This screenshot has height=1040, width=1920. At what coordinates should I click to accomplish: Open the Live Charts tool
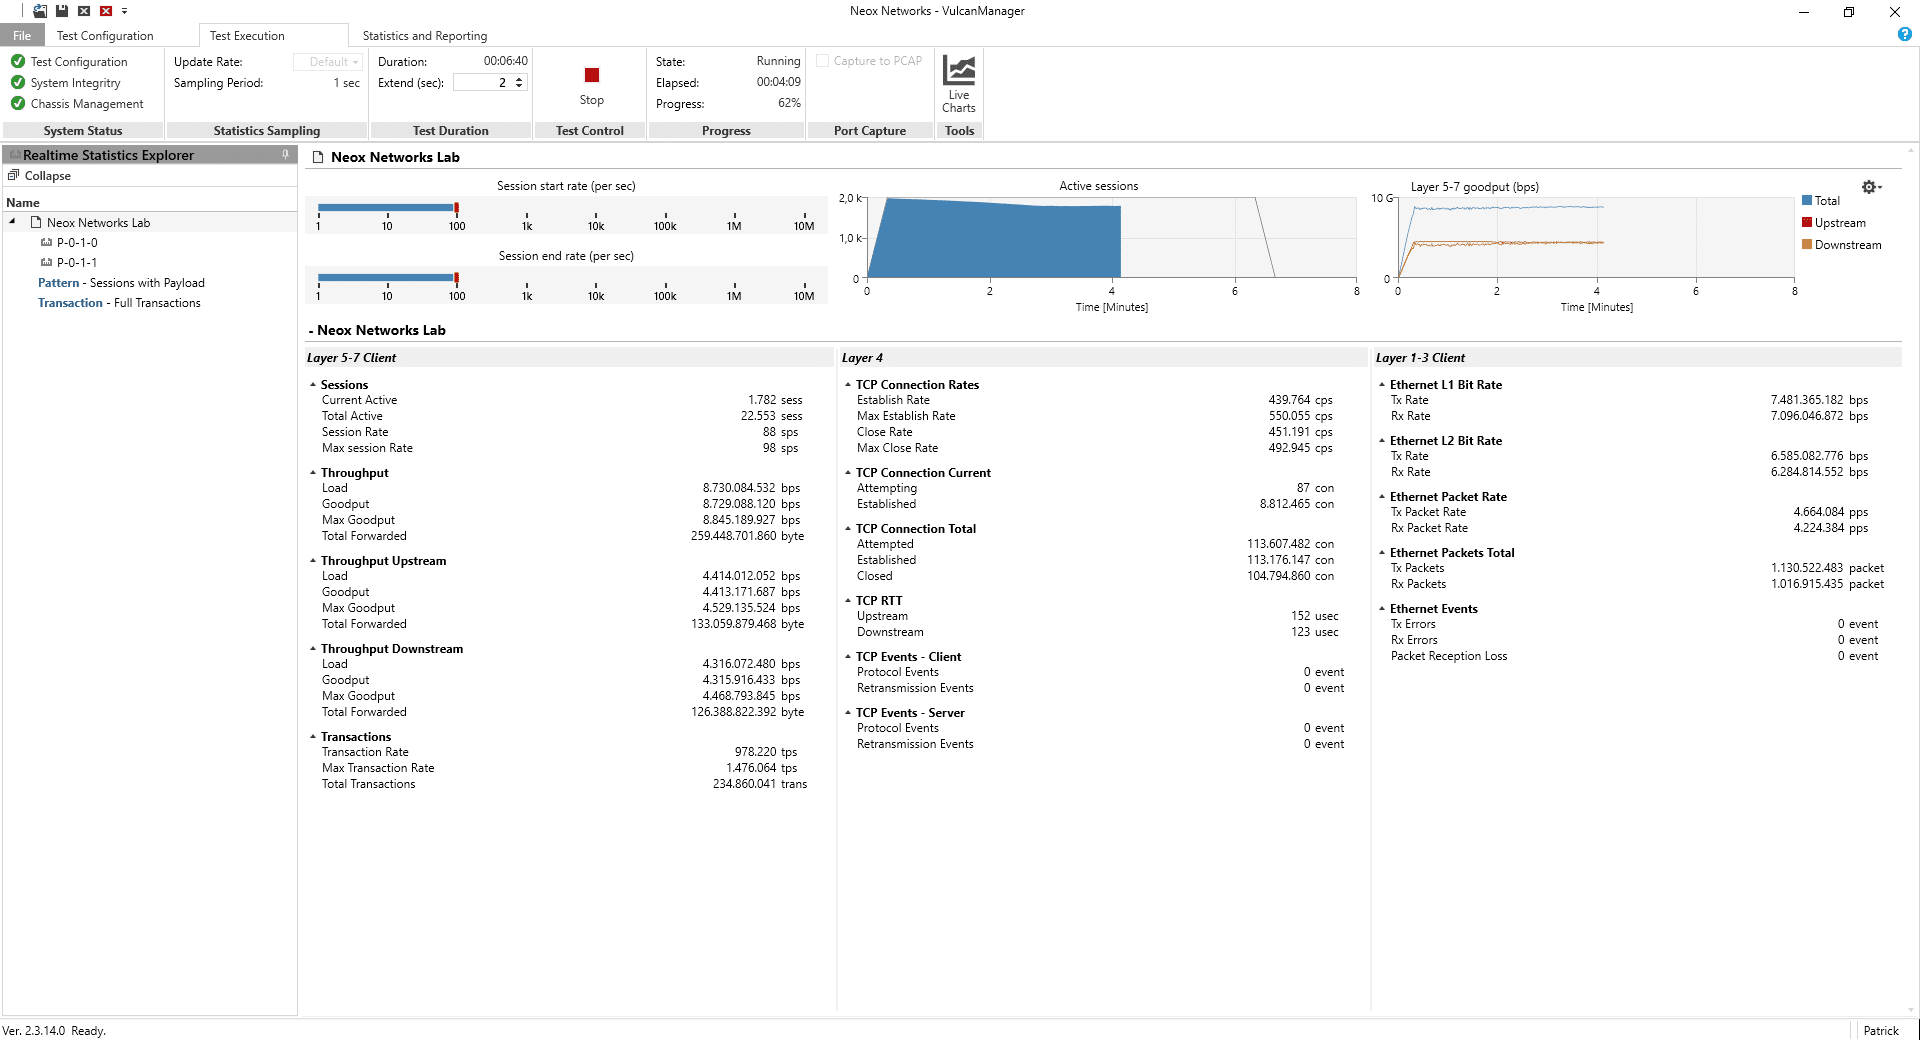[x=958, y=85]
